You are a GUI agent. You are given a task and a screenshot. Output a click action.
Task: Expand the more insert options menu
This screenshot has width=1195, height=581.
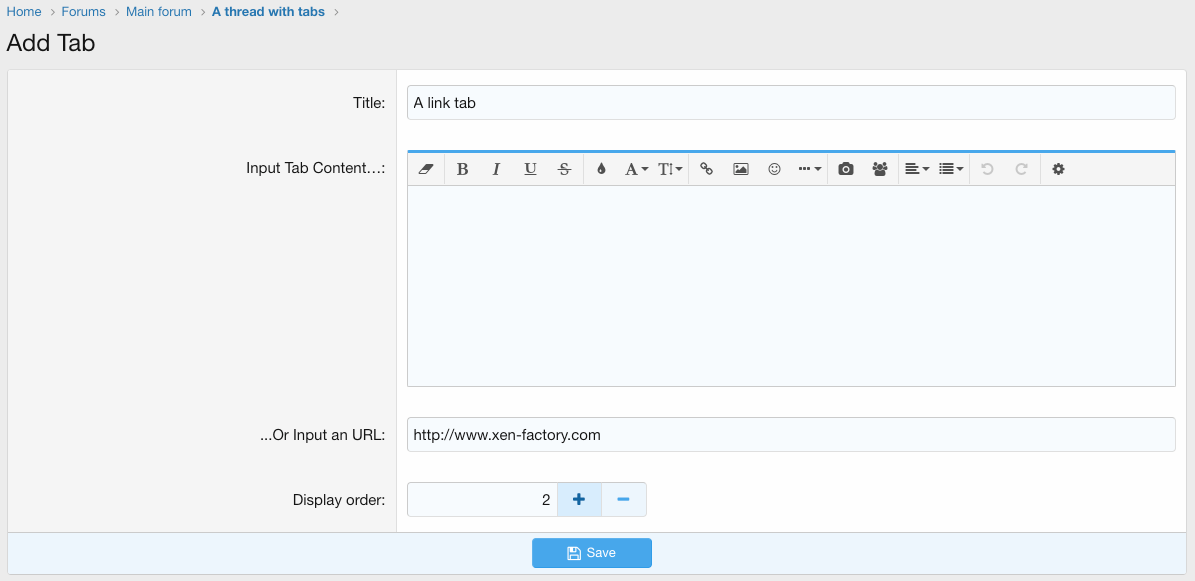click(x=809, y=170)
